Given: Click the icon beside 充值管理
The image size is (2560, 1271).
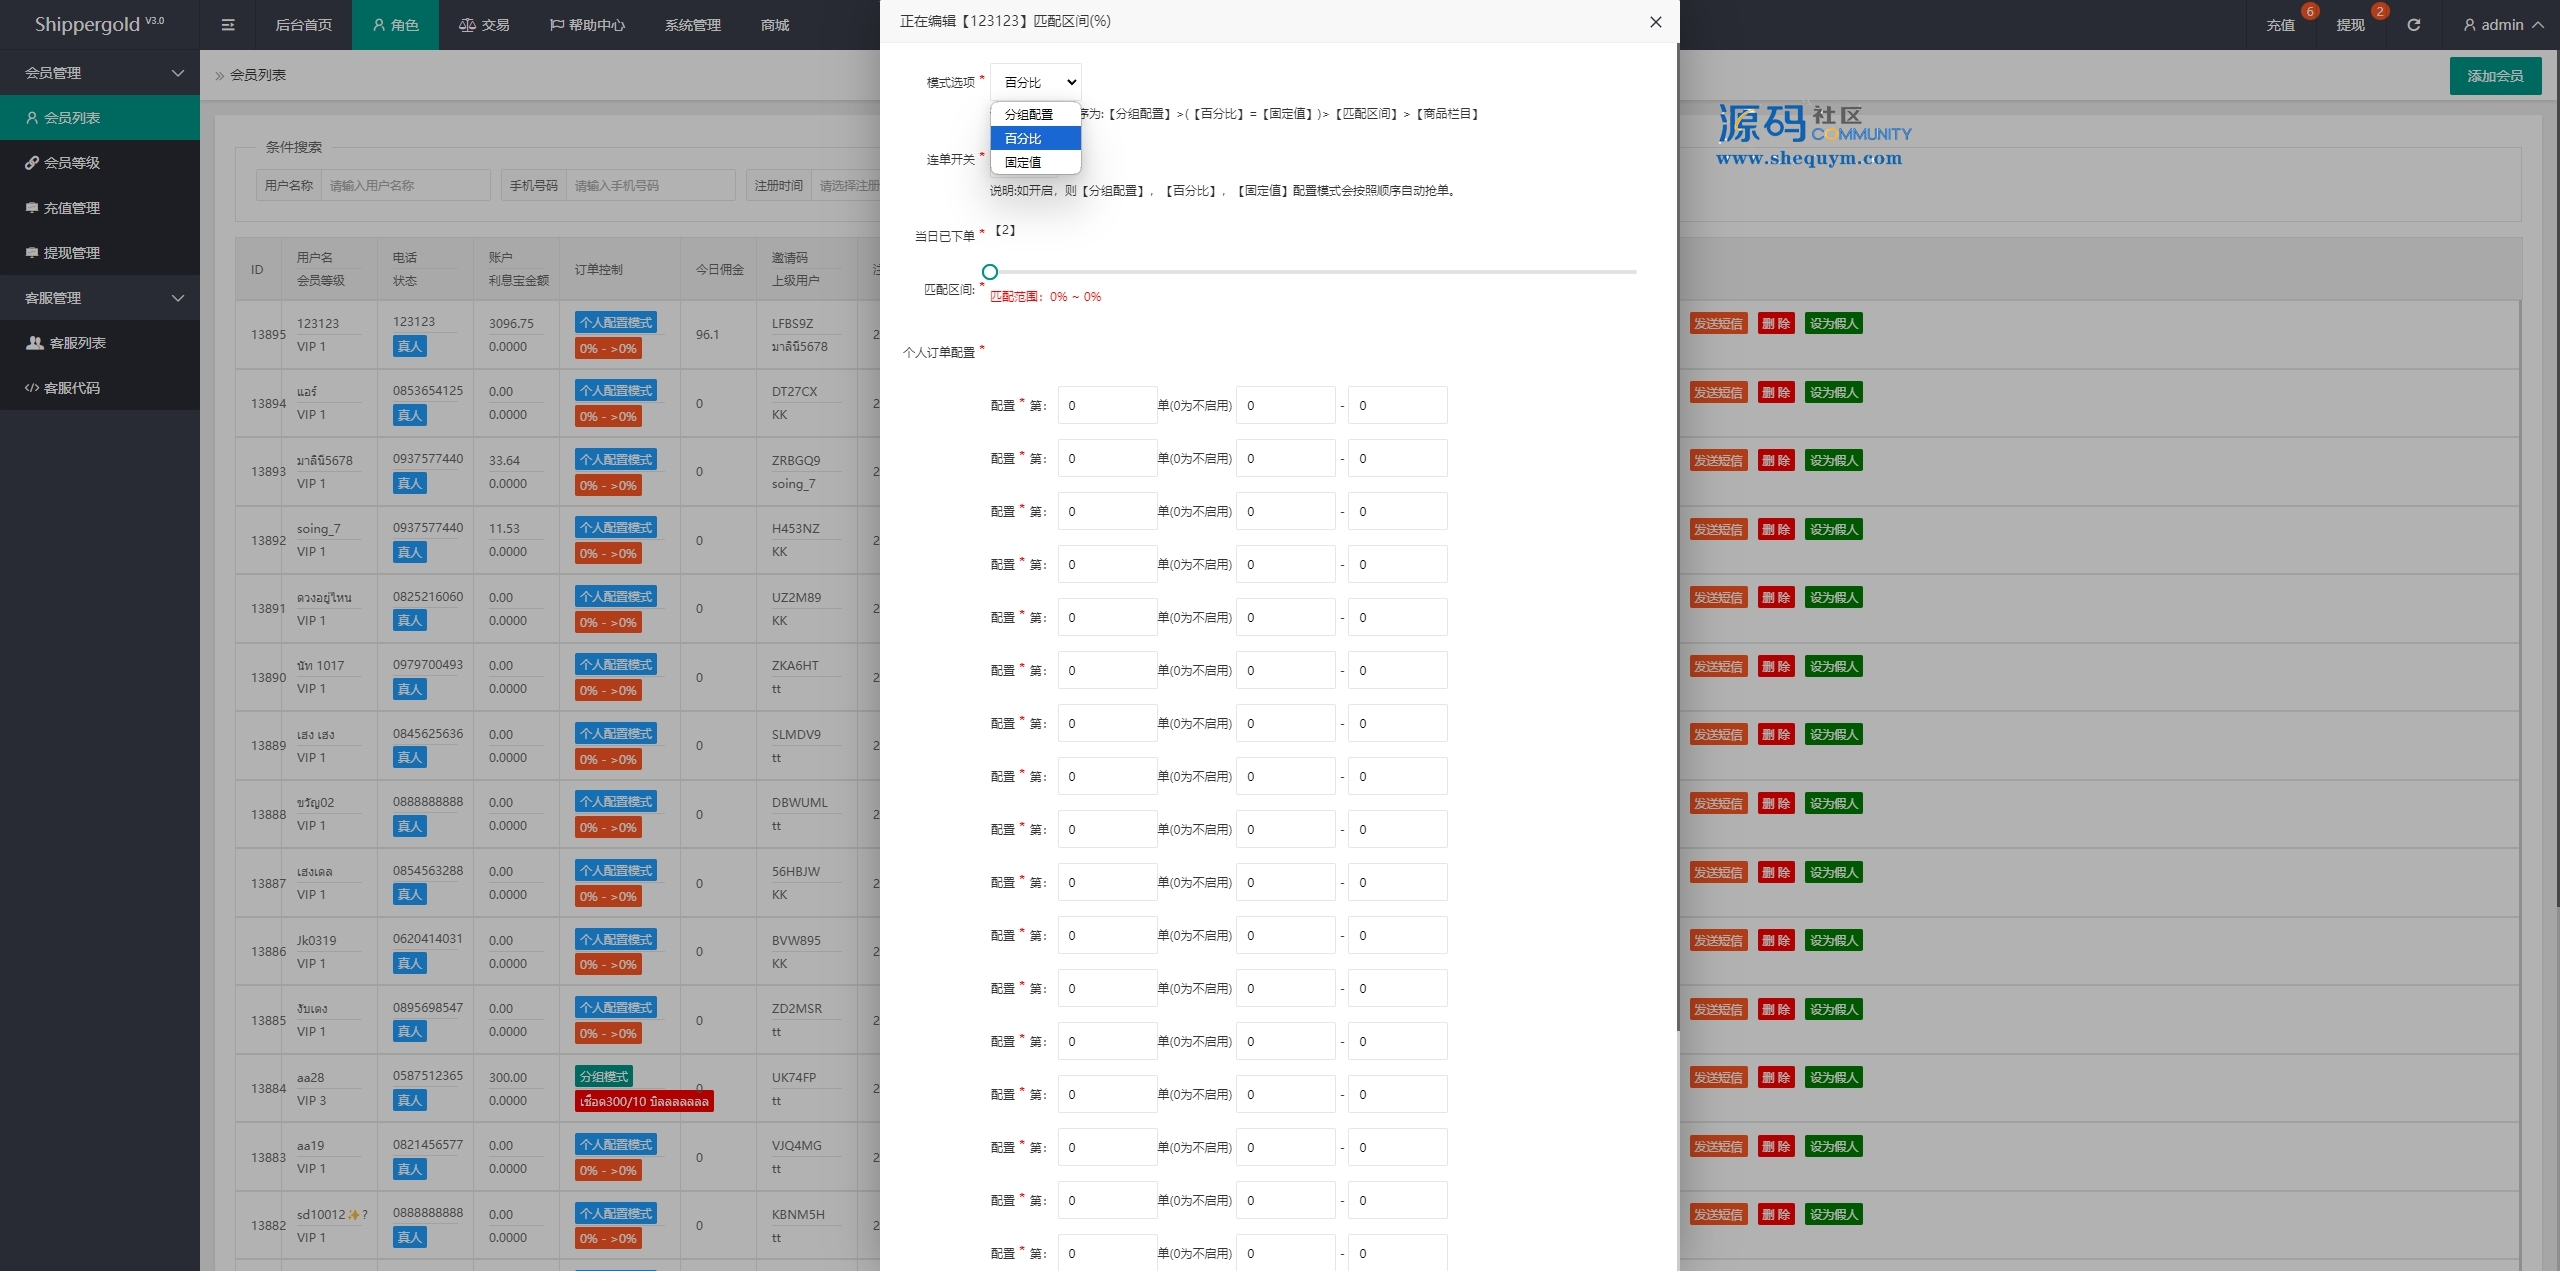Looking at the screenshot, I should pos(32,208).
